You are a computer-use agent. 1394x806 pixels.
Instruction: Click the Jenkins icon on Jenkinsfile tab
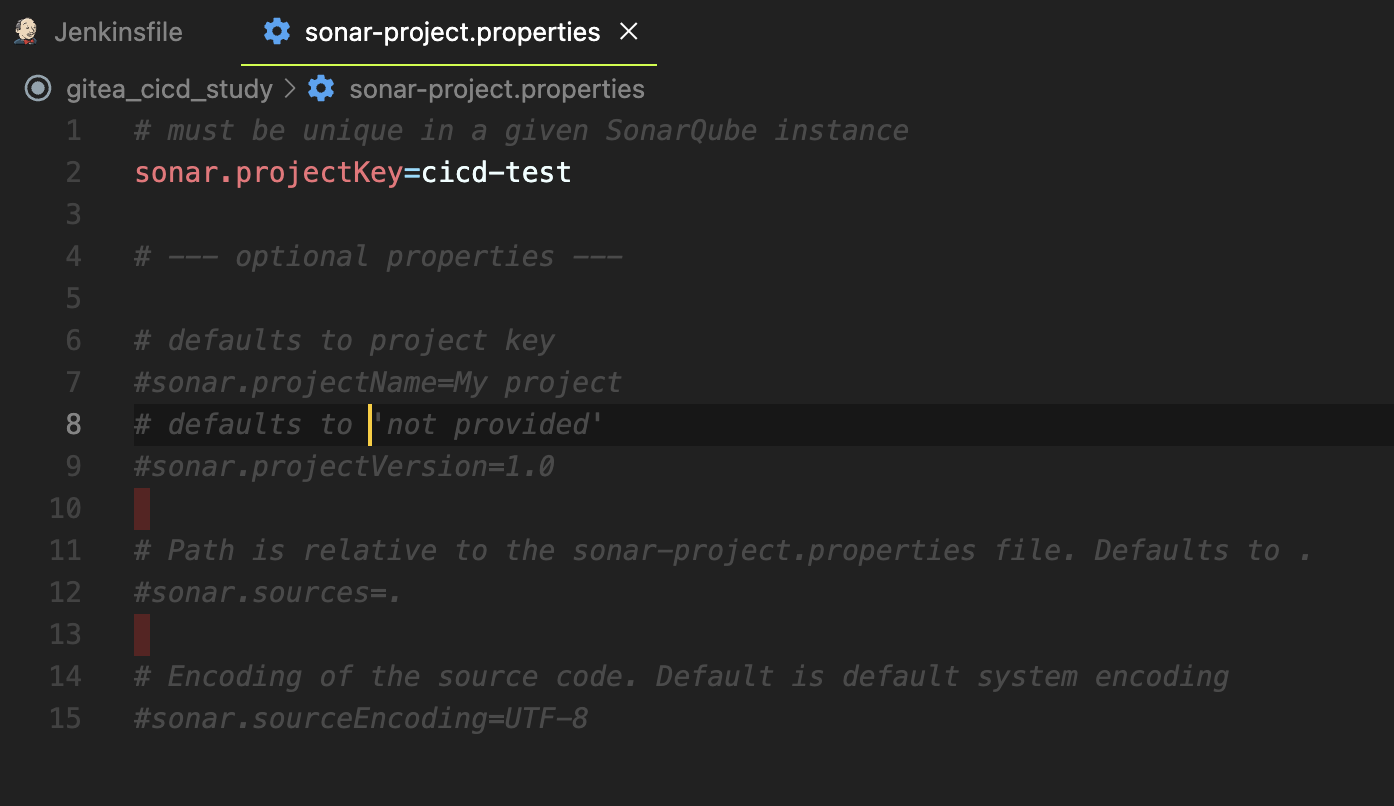pos(27,31)
